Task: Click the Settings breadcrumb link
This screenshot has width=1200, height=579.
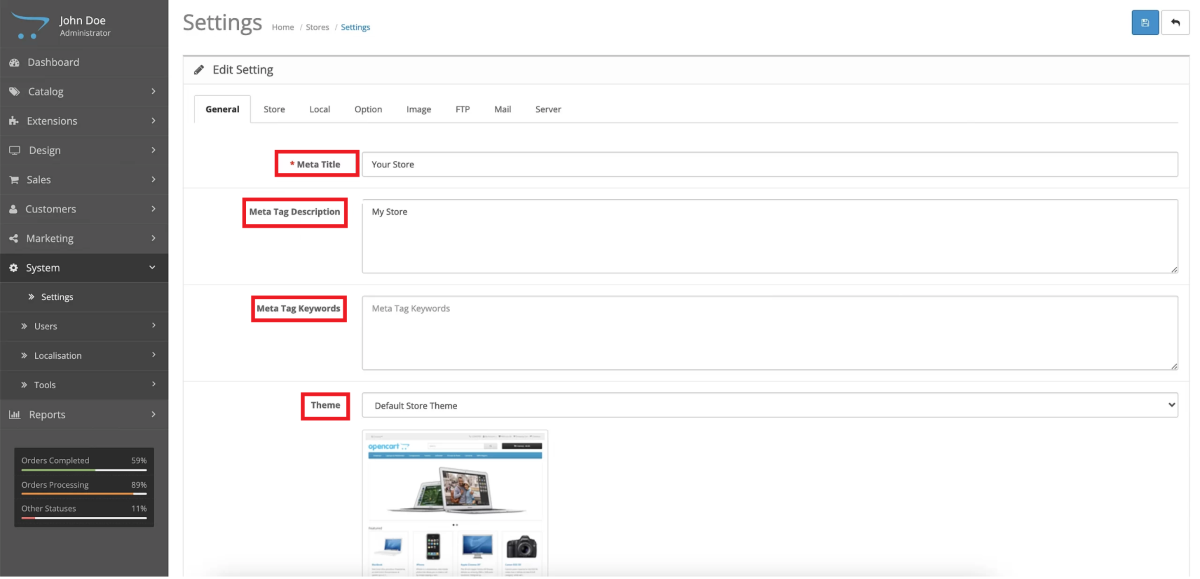Action: pyautogui.click(x=355, y=27)
